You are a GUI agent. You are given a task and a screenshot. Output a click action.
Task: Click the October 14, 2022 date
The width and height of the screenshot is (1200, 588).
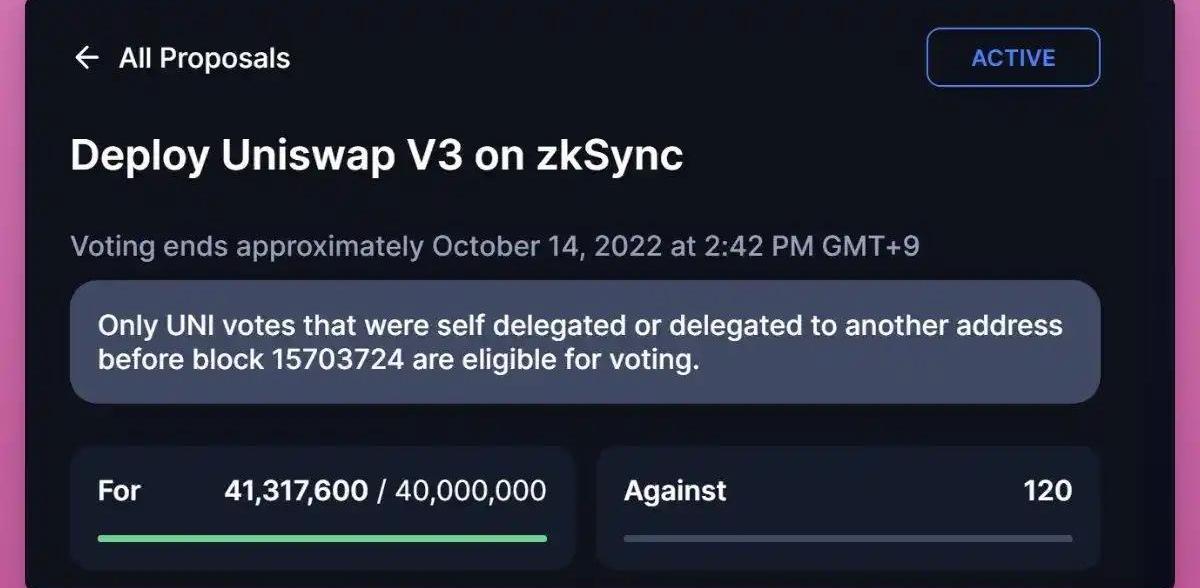pos(546,246)
